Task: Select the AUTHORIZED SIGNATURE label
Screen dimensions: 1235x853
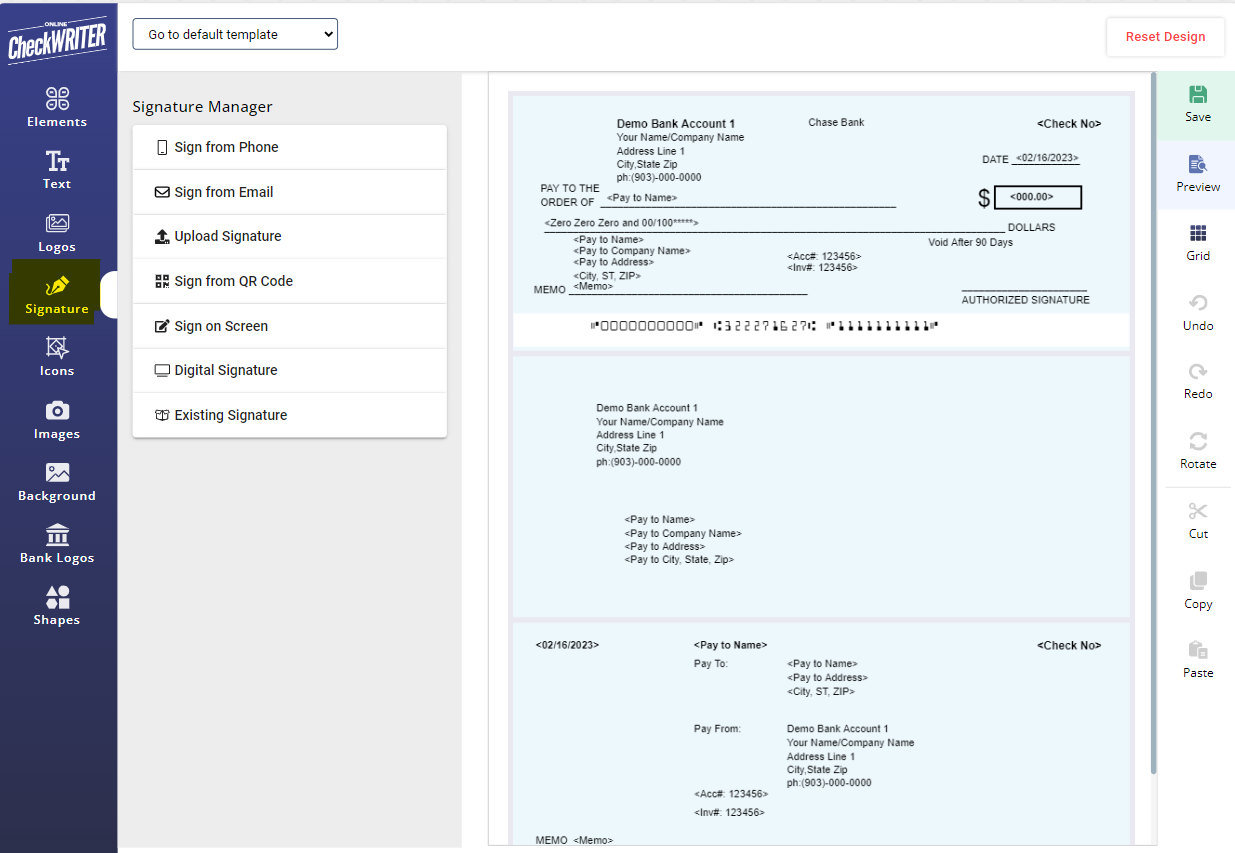Action: pyautogui.click(x=1026, y=300)
